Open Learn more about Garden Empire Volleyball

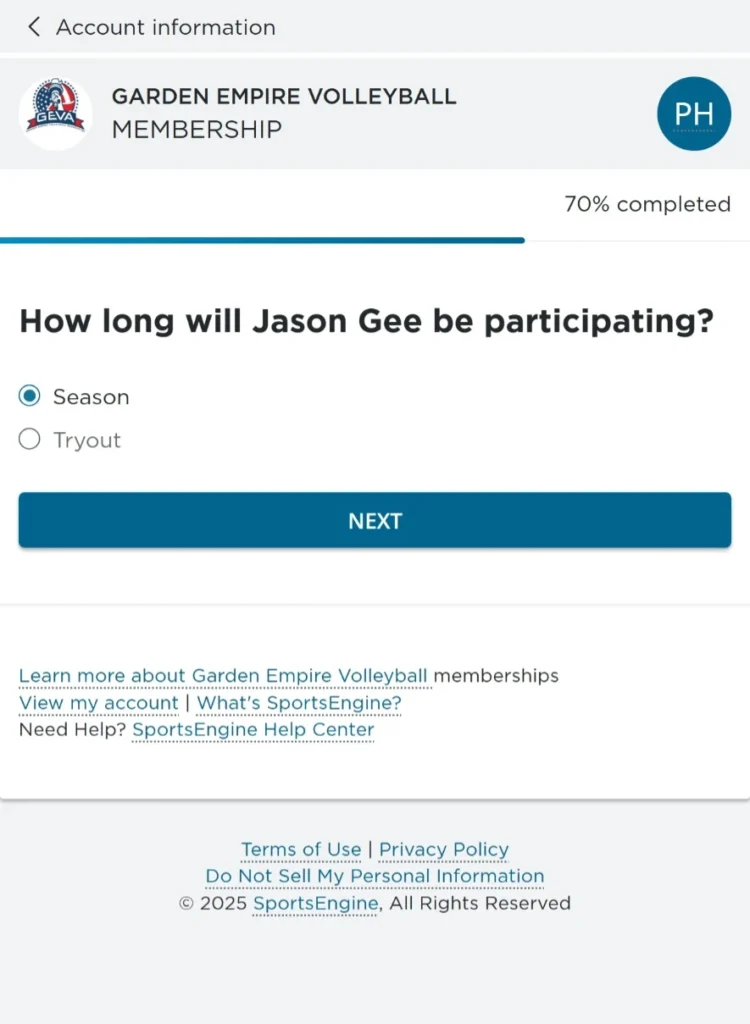[223, 676]
